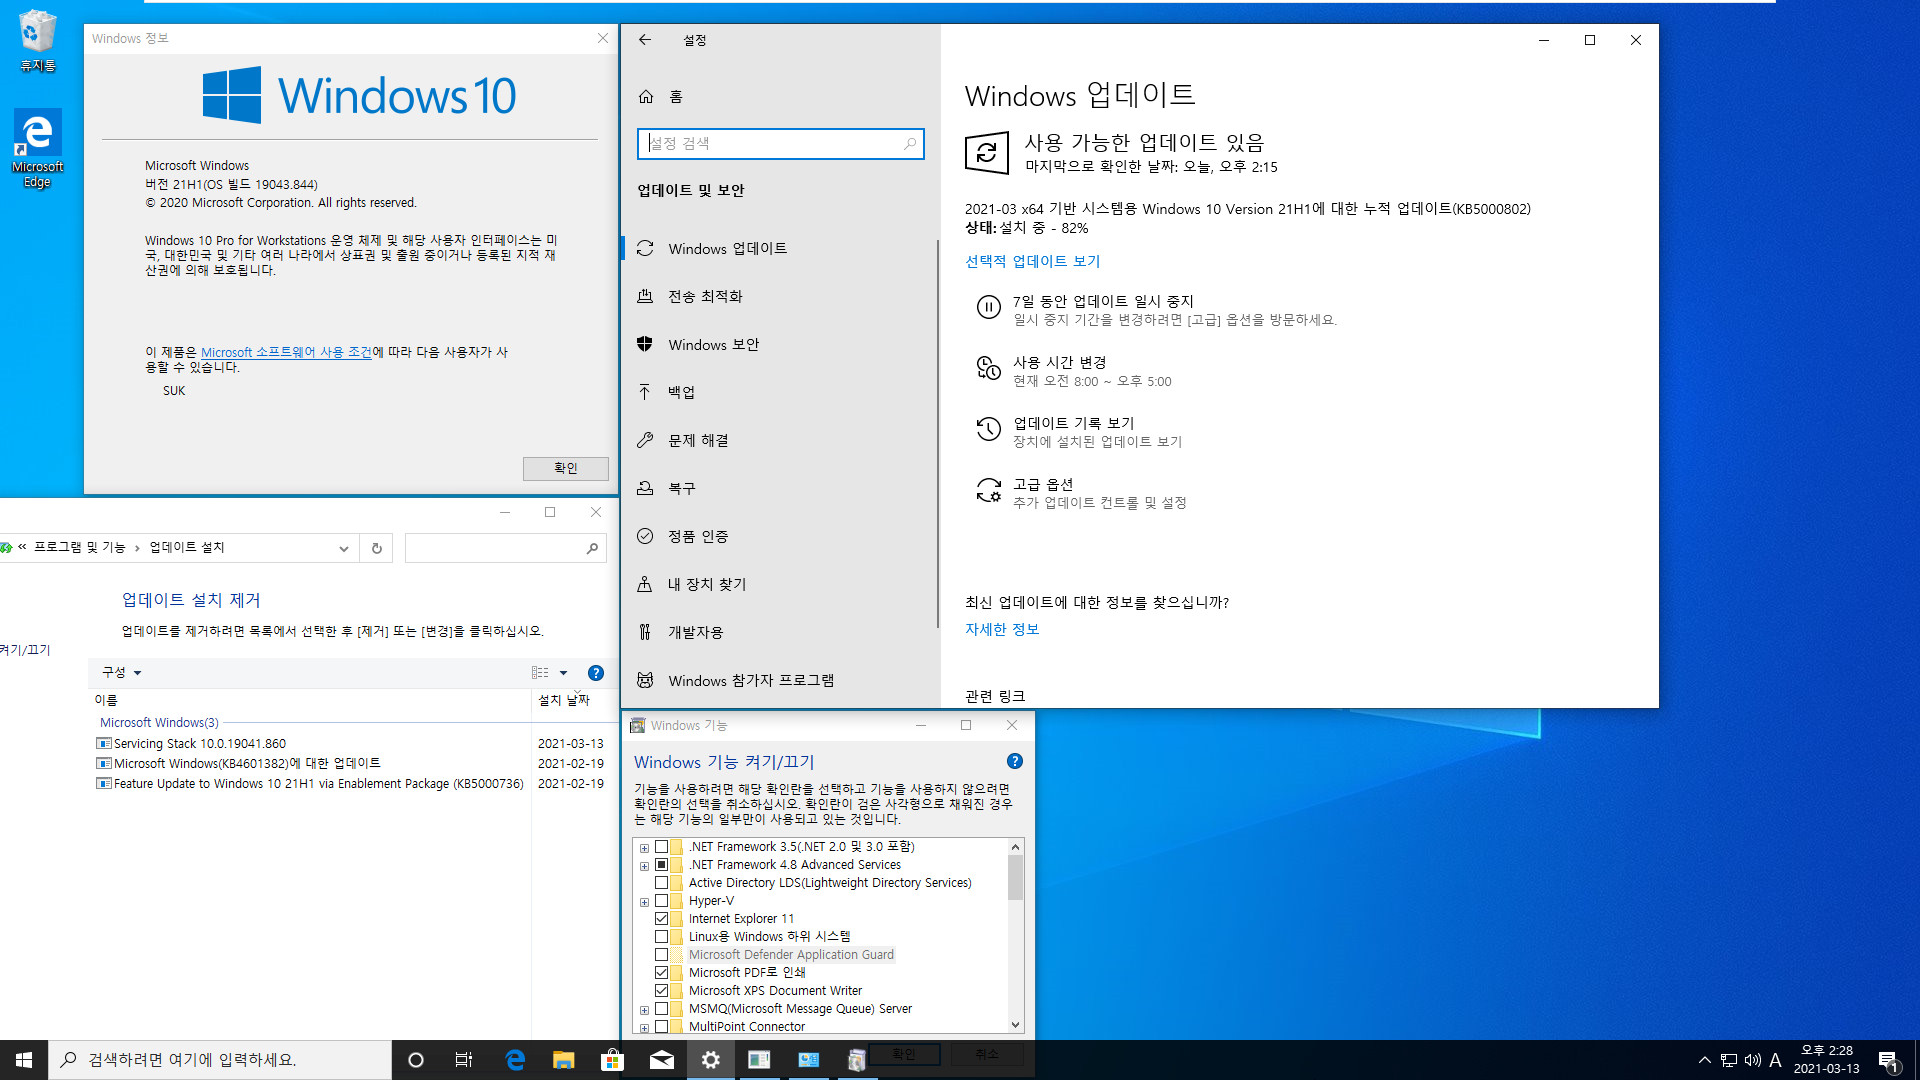Open 자세한 정보 link
The image size is (1920, 1080).
pos(1002,630)
